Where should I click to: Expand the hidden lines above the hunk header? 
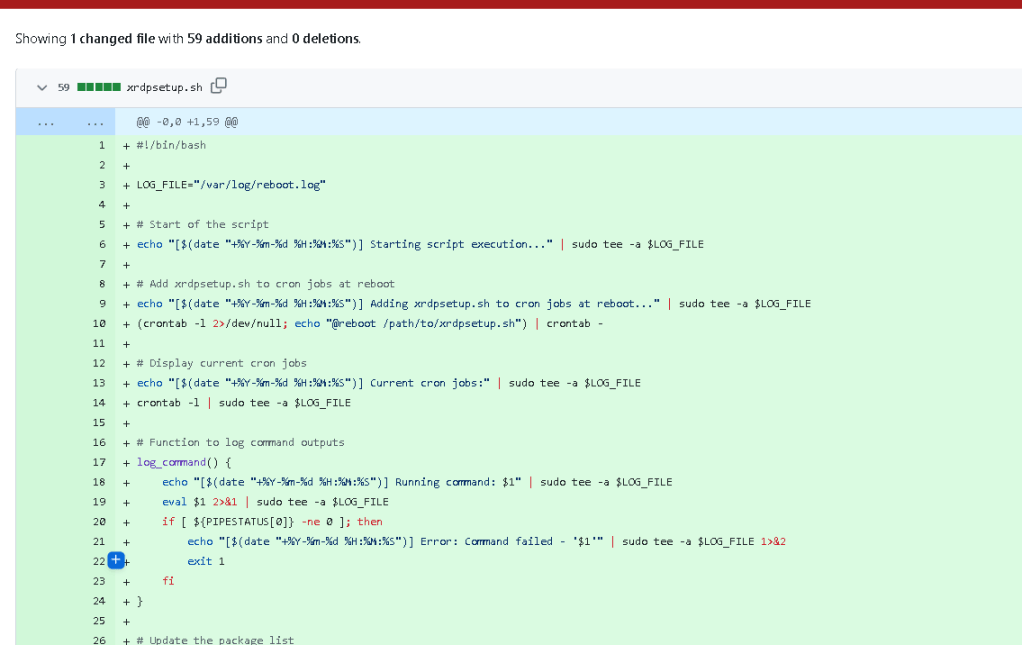point(65,122)
